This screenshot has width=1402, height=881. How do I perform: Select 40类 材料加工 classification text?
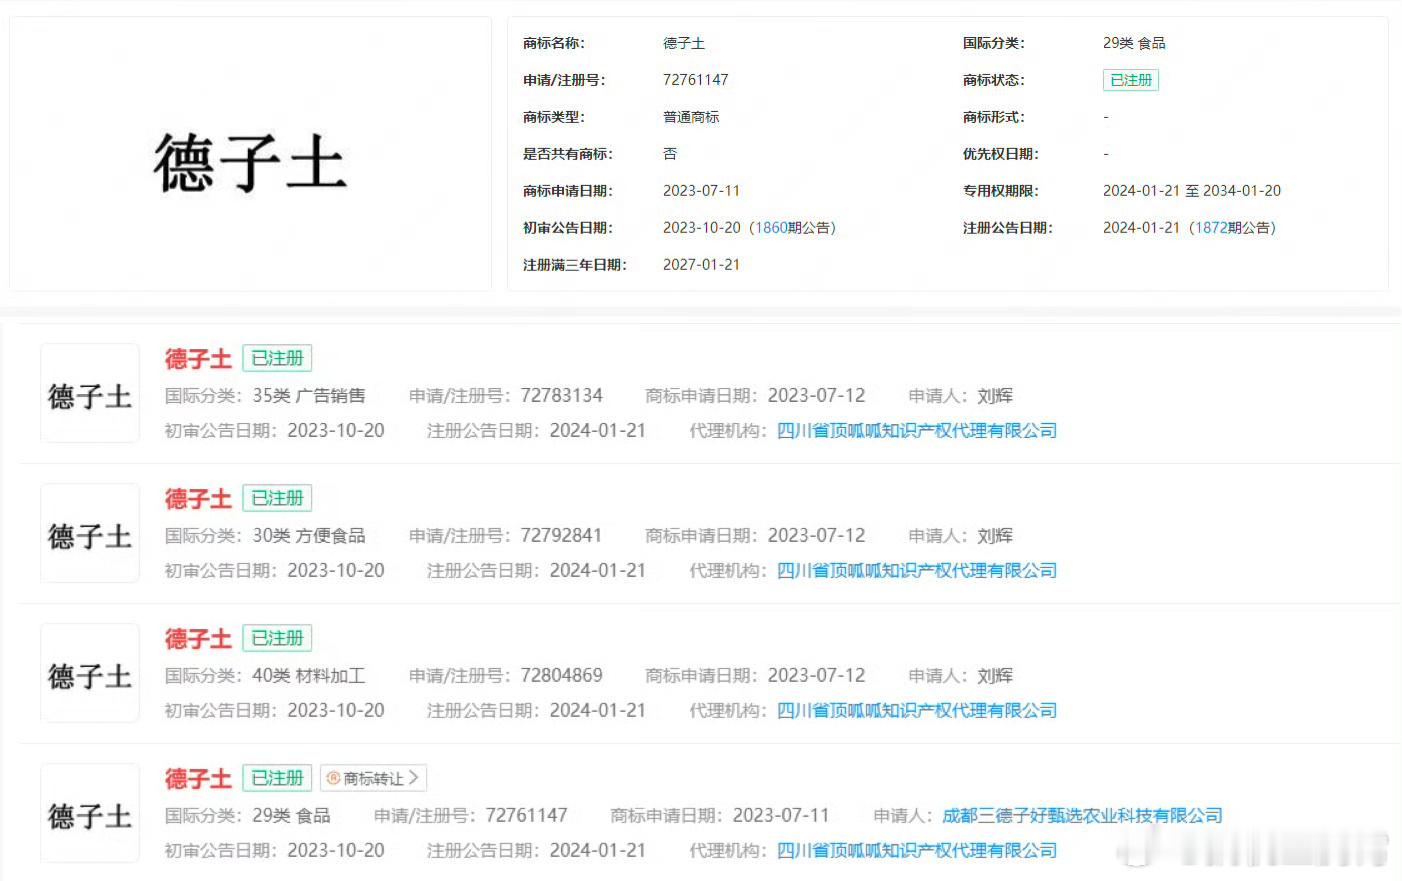tap(309, 676)
